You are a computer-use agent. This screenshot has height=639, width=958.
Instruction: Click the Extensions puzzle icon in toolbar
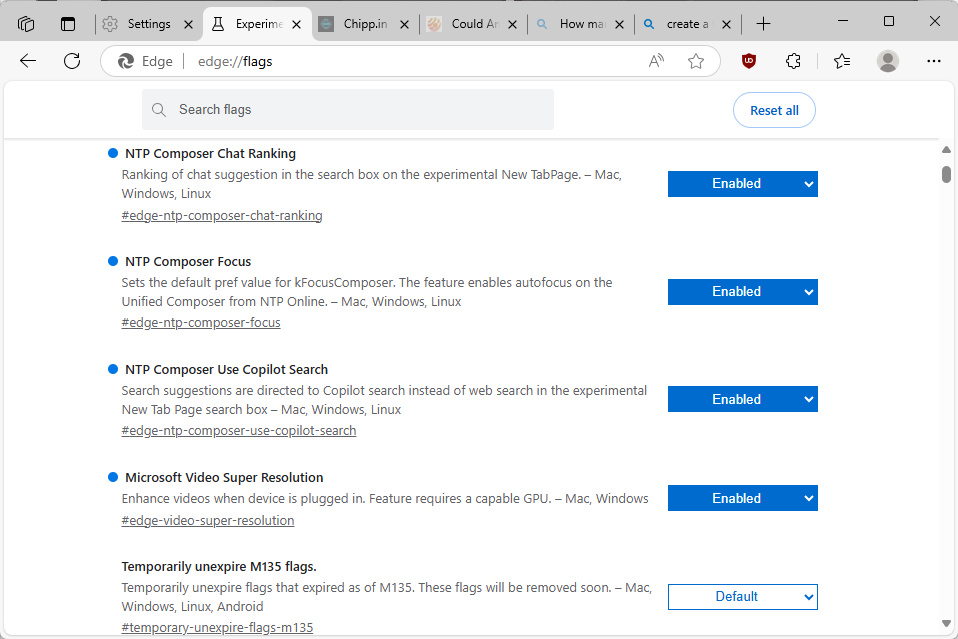(793, 61)
